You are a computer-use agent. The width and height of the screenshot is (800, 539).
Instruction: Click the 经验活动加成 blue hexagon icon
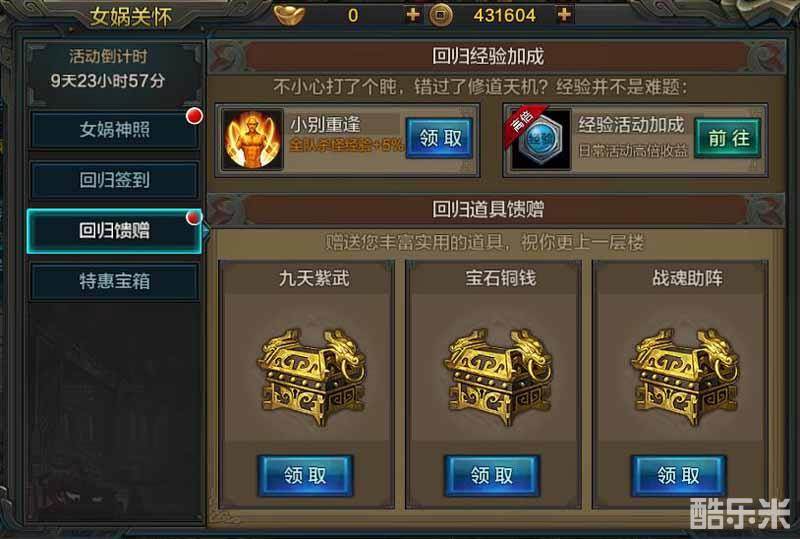coord(540,139)
